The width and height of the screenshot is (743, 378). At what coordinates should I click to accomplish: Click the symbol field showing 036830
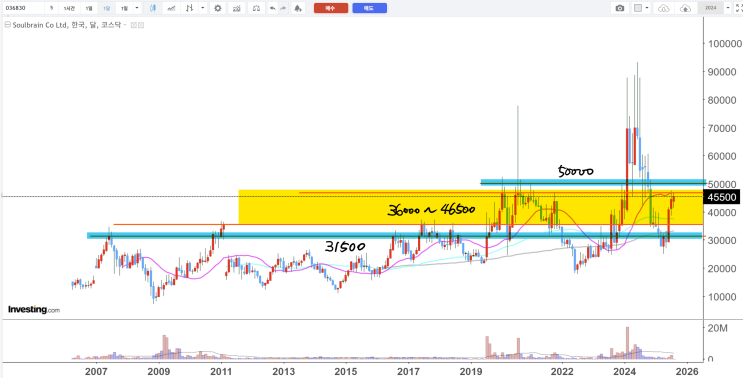[23, 8]
